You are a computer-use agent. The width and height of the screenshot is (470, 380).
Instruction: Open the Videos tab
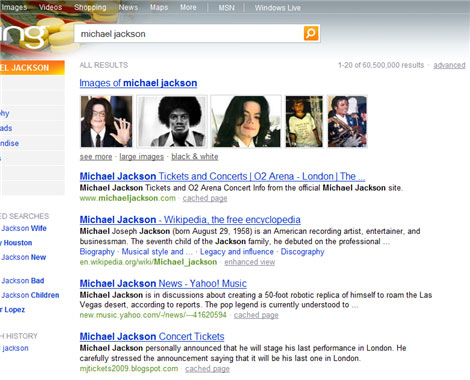50,7
